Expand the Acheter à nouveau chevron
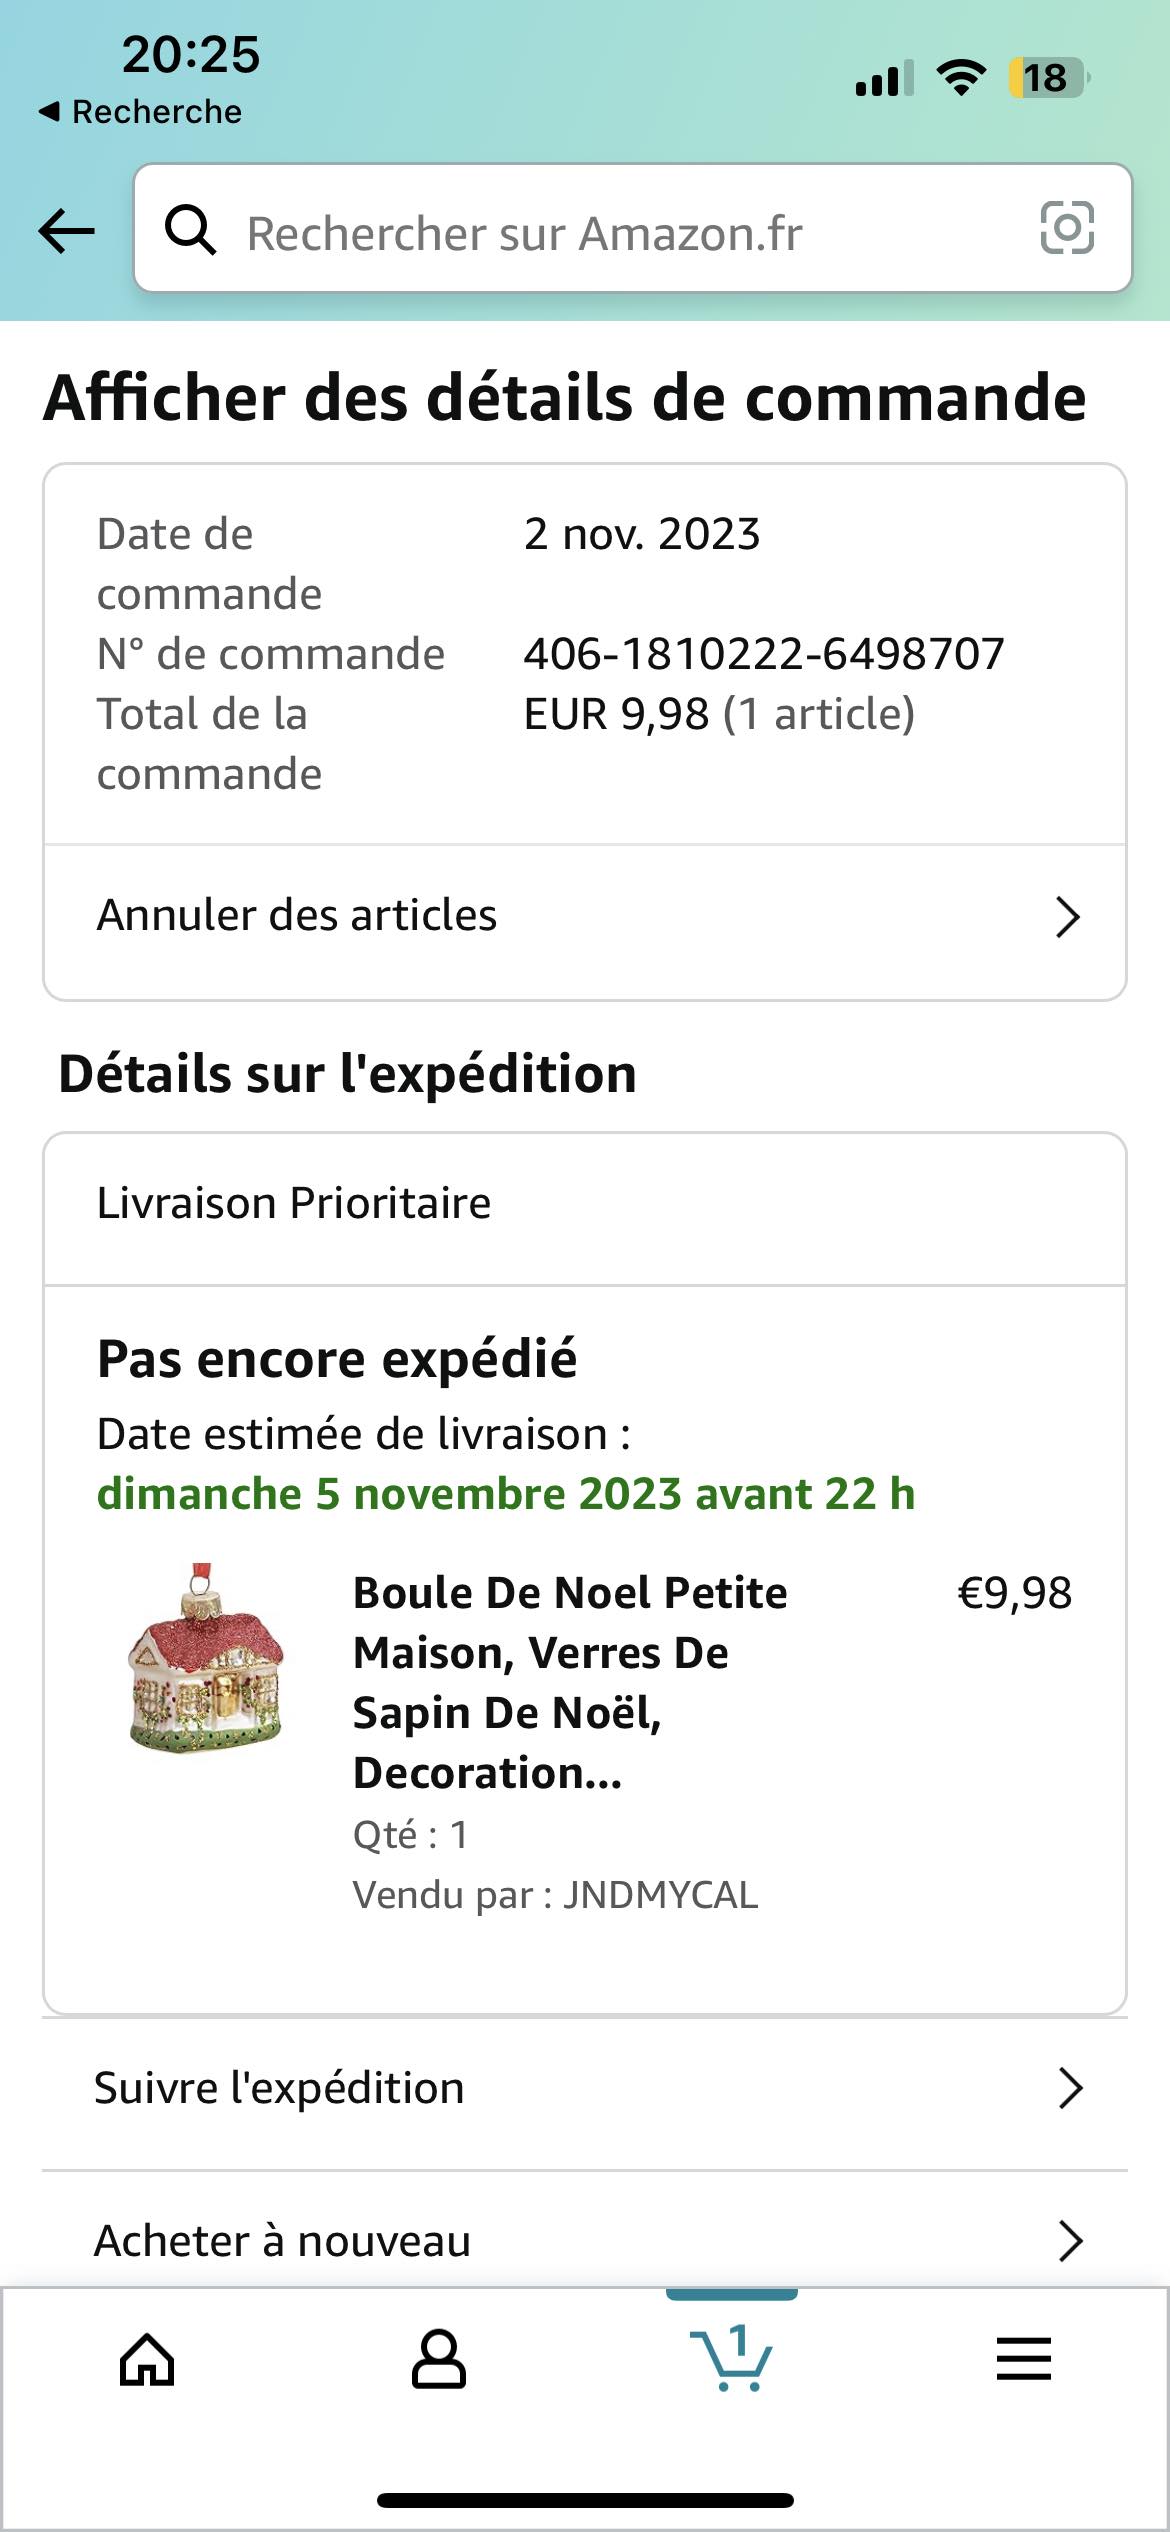 click(1070, 2241)
